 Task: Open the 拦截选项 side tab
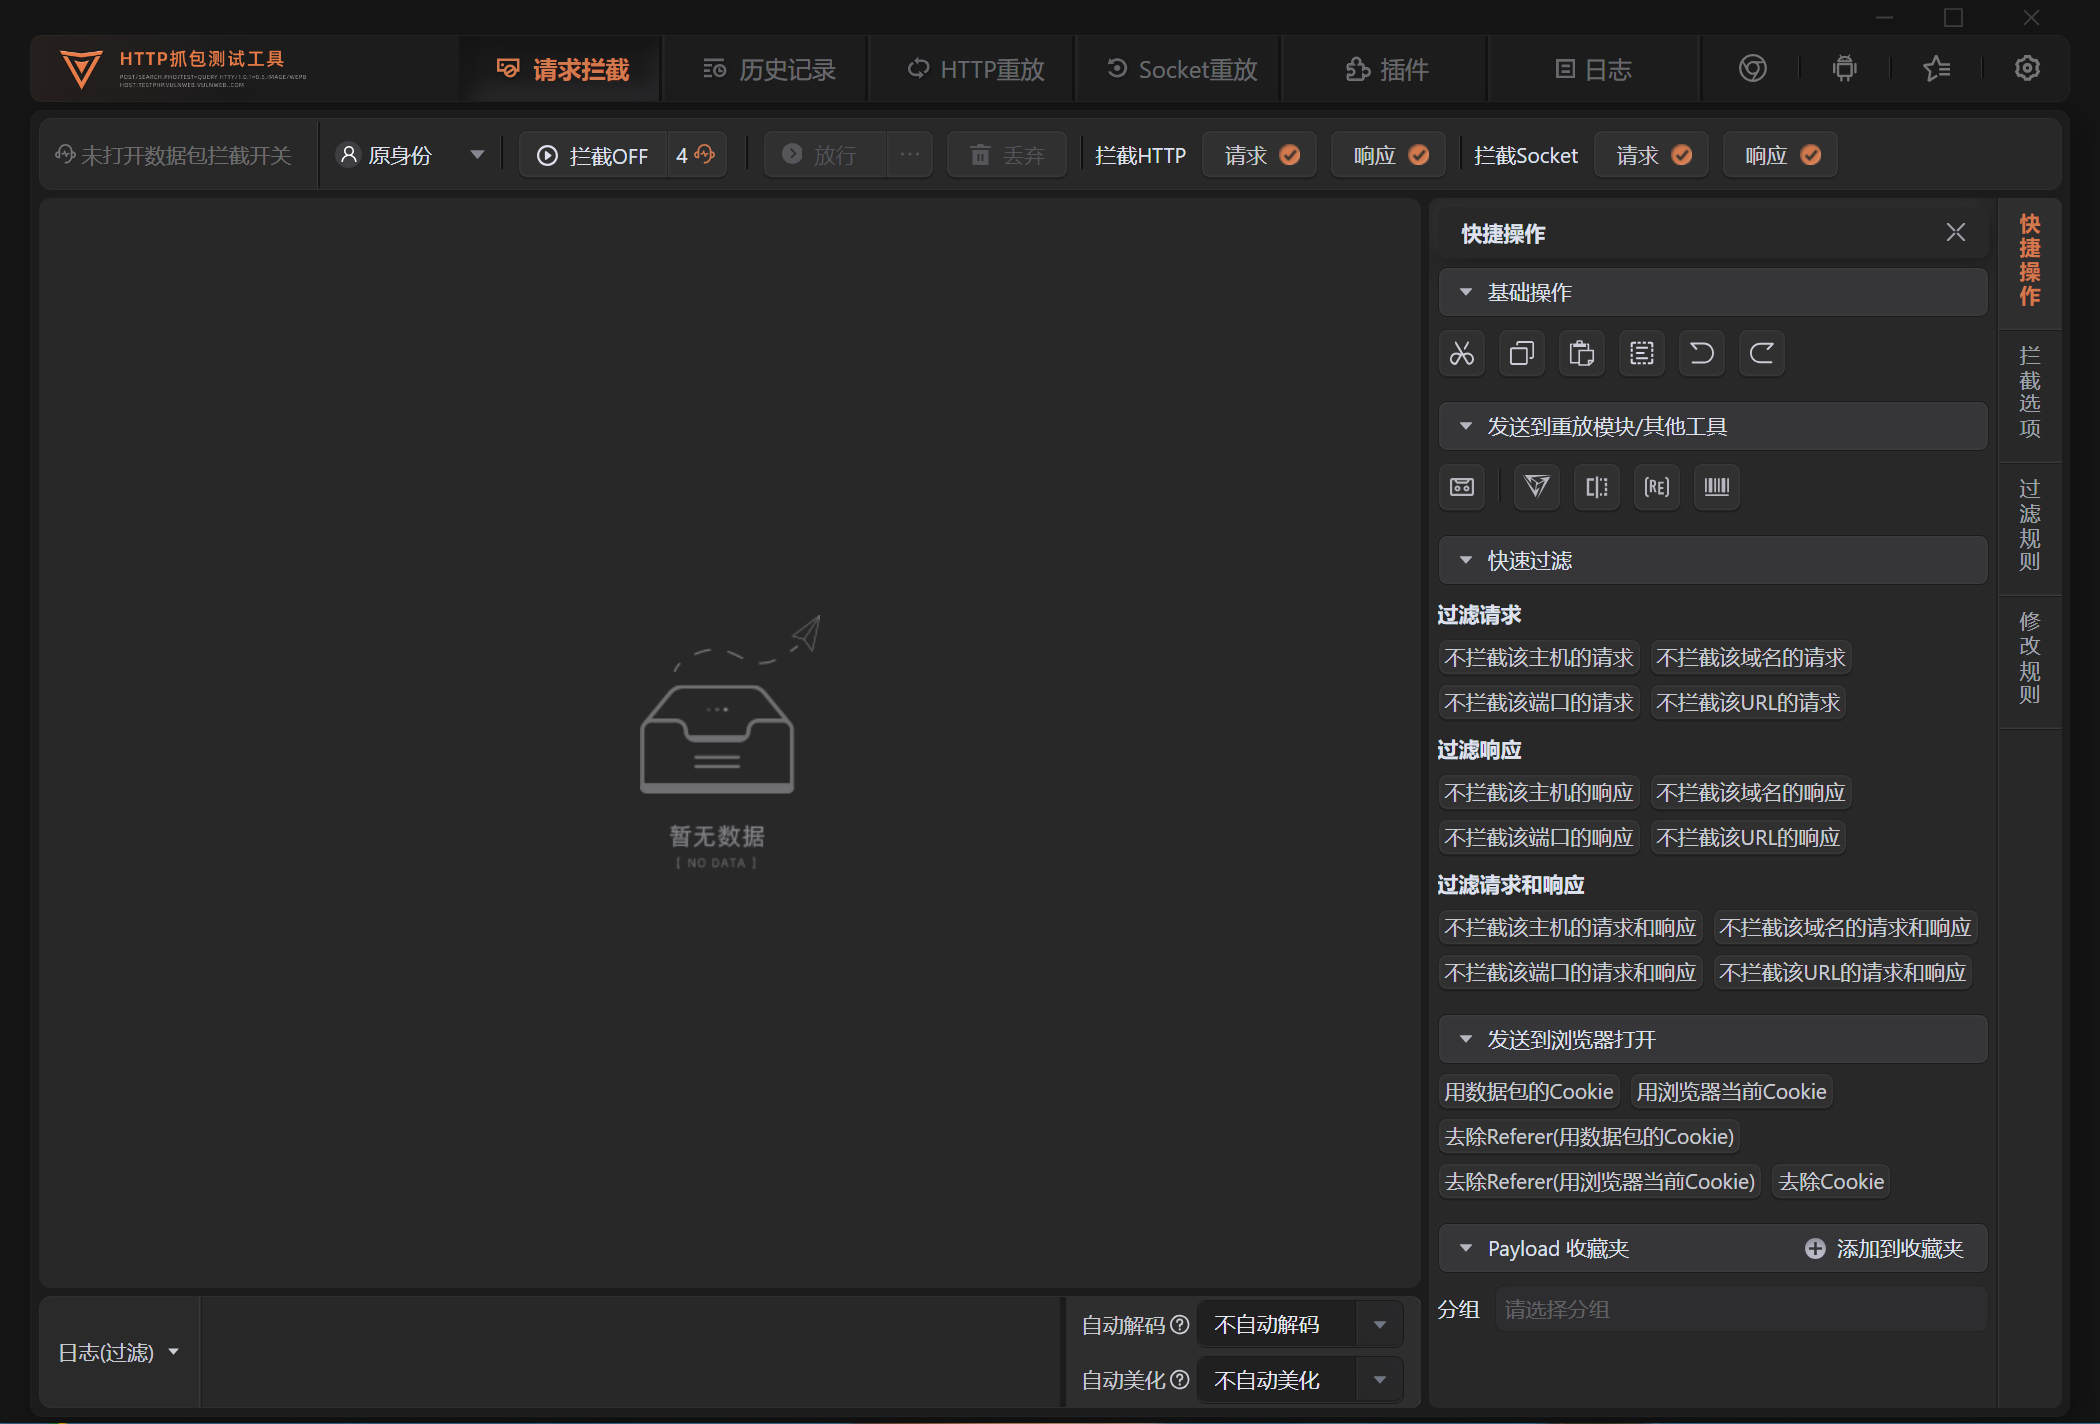(2029, 393)
